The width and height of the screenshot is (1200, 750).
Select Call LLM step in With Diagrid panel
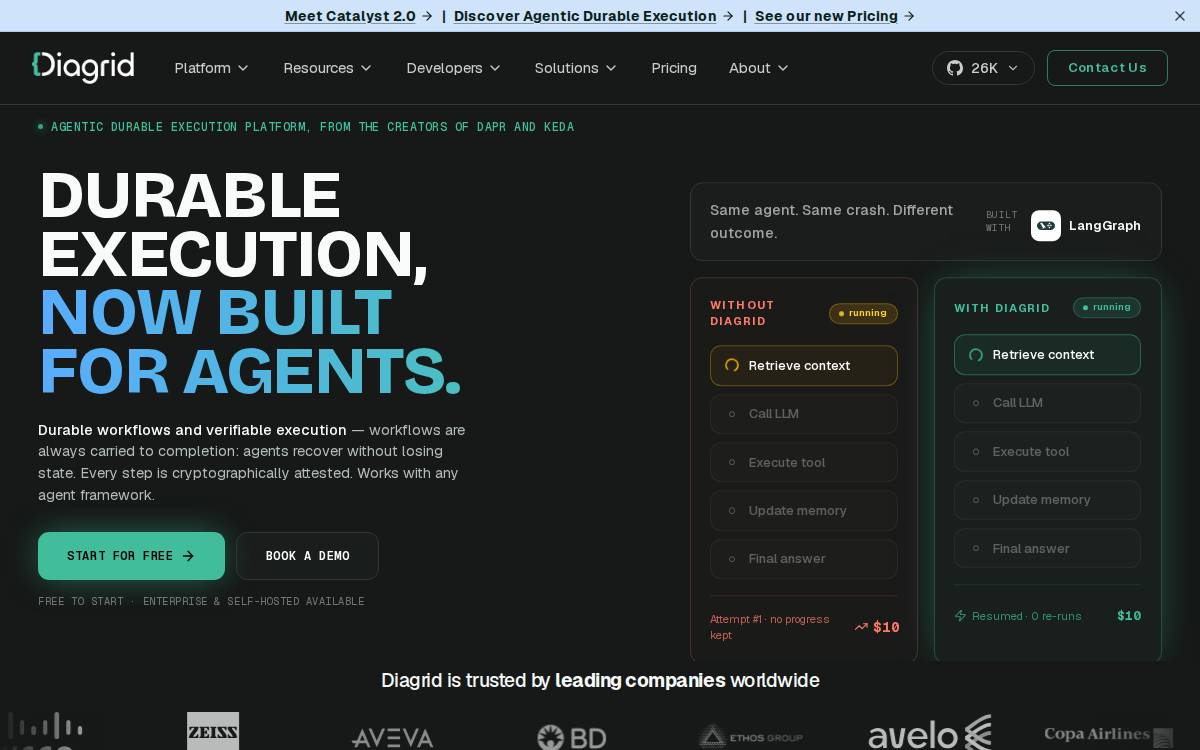click(1047, 403)
